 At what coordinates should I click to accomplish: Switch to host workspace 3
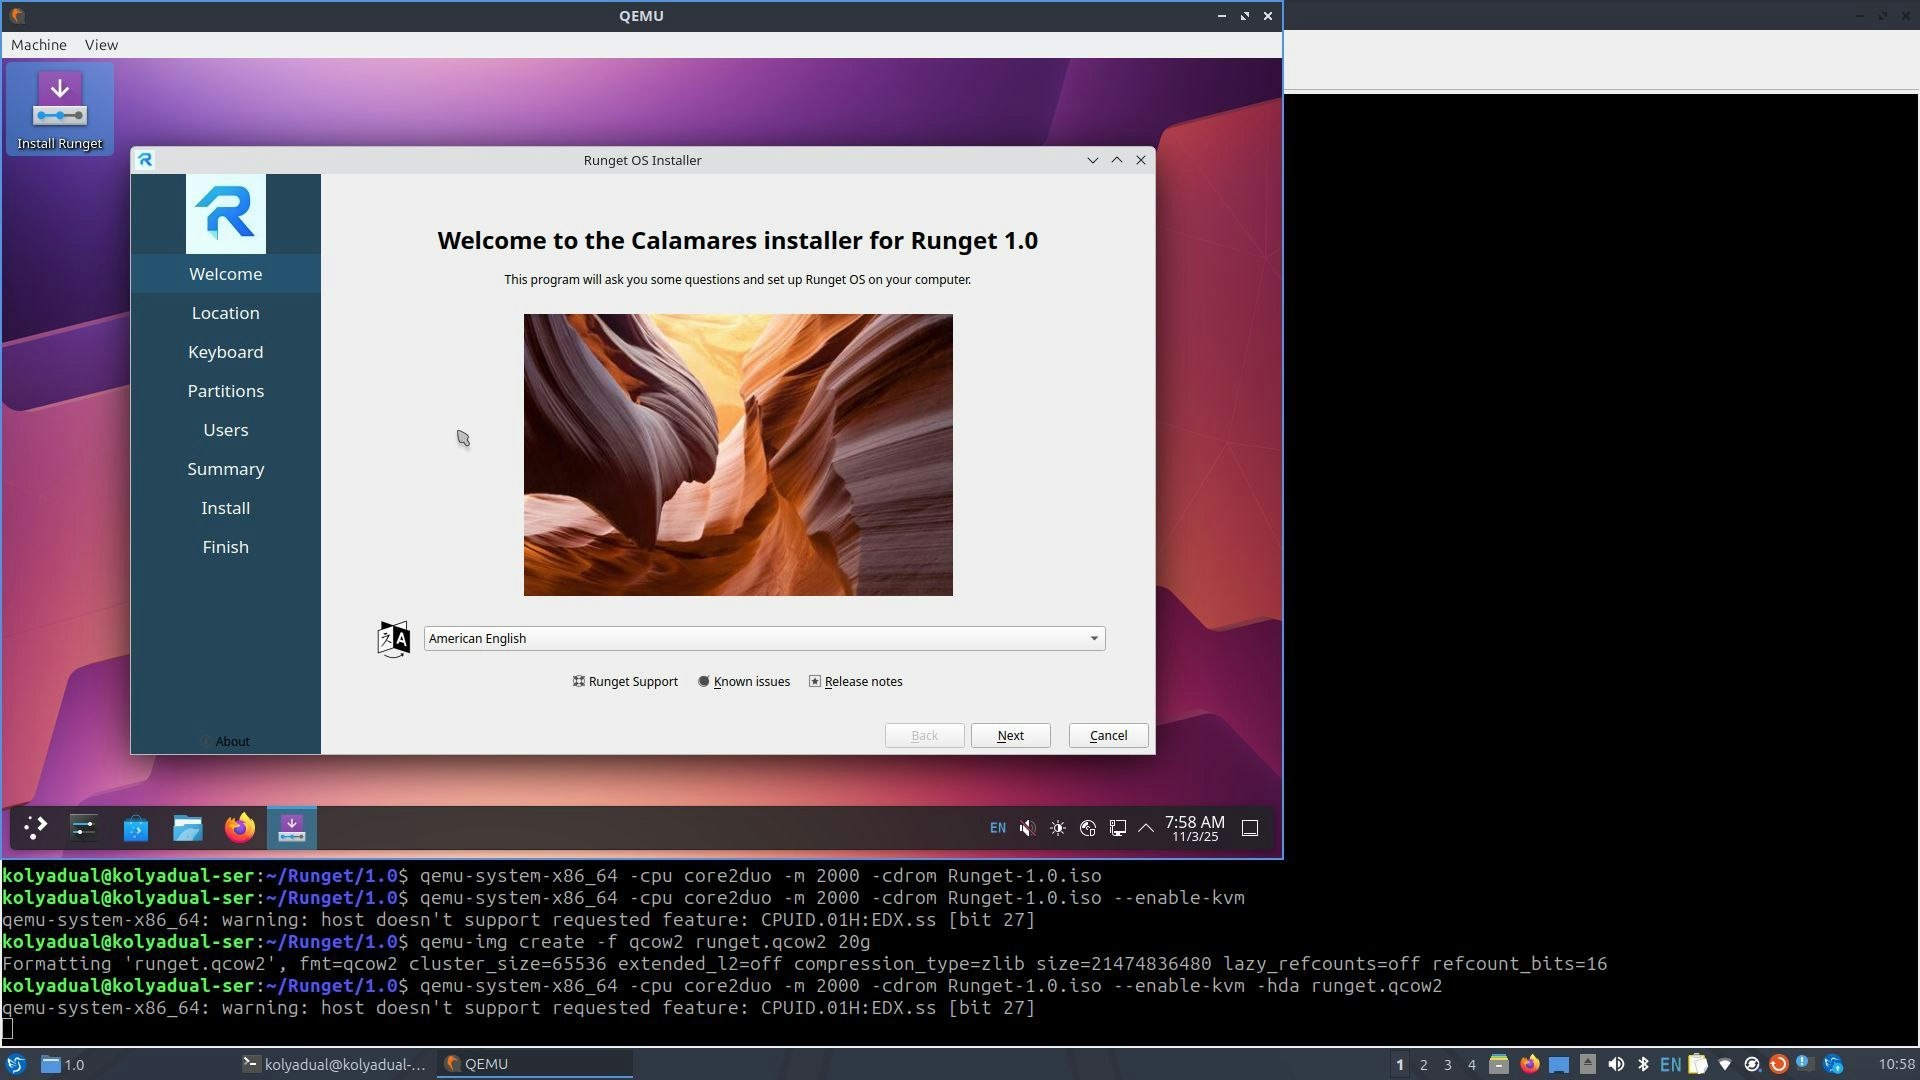pyautogui.click(x=1447, y=1065)
